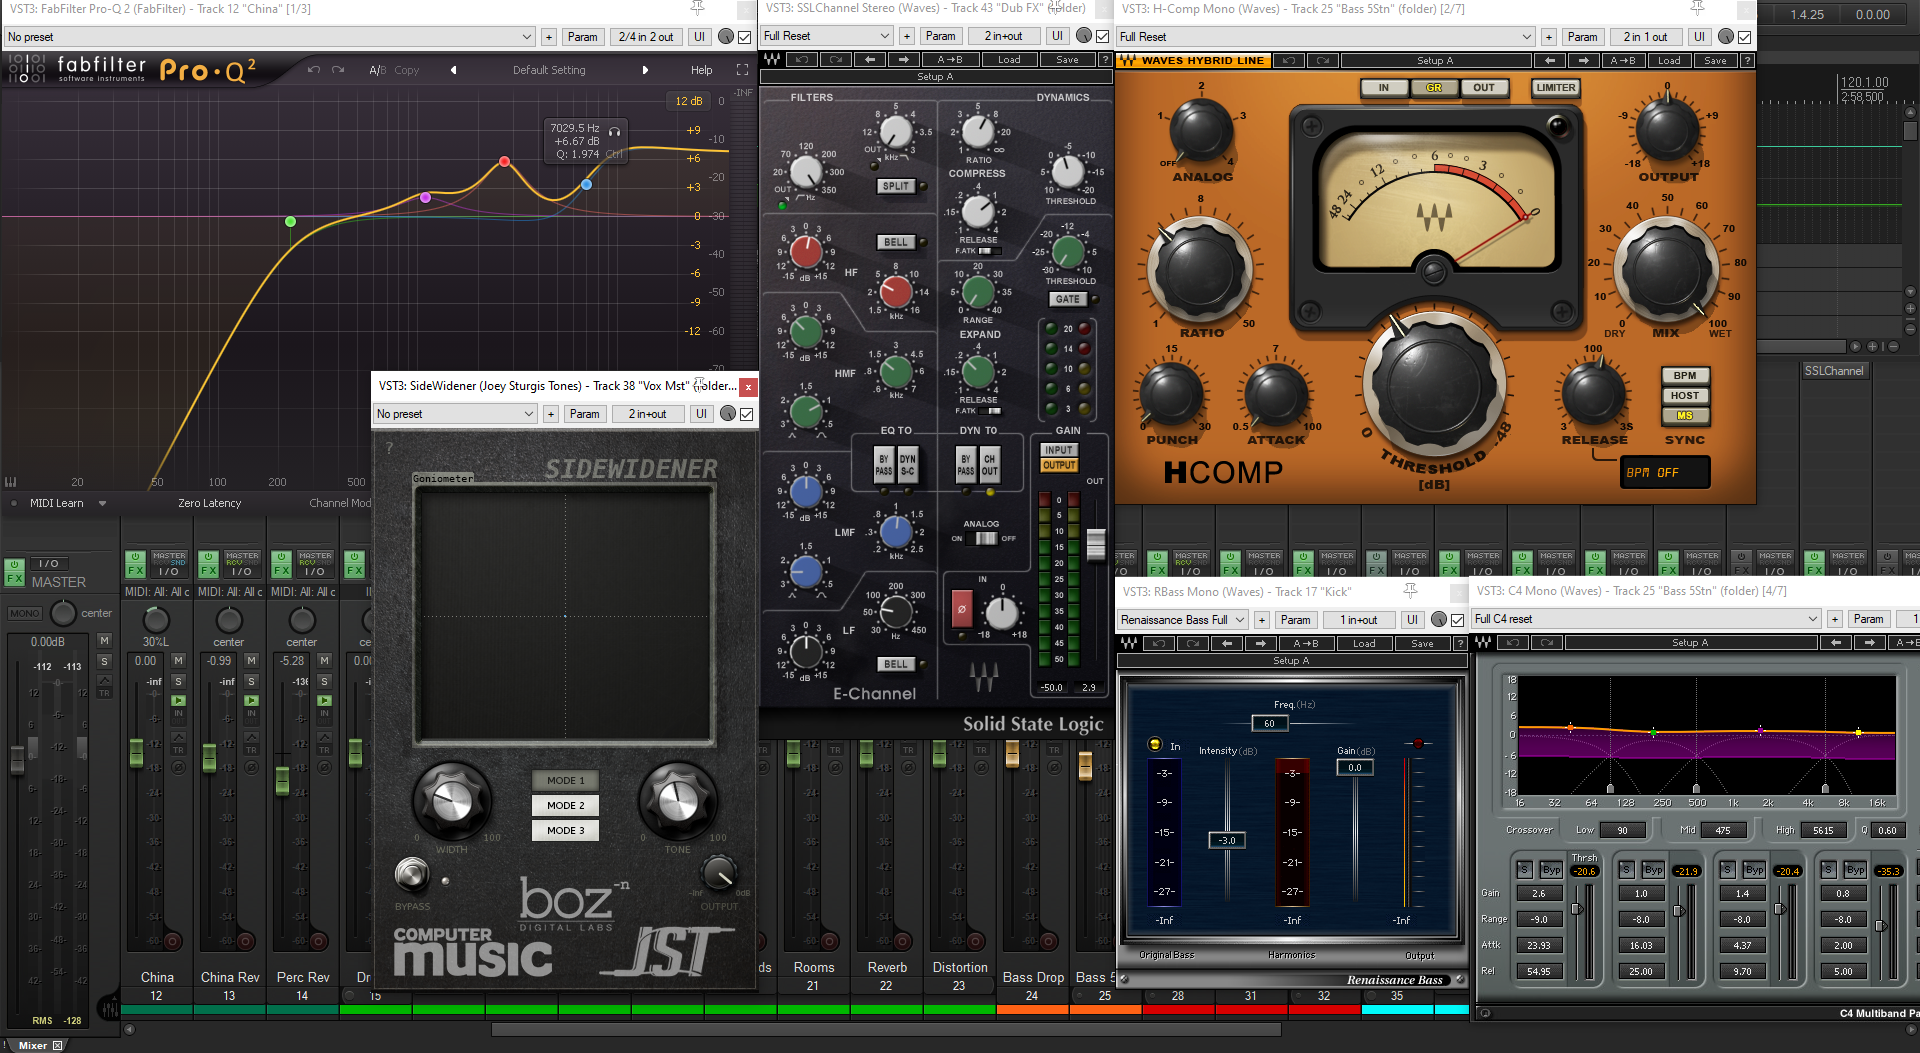The height and width of the screenshot is (1053, 1920).
Task: Solo the China track
Action: click(x=178, y=681)
